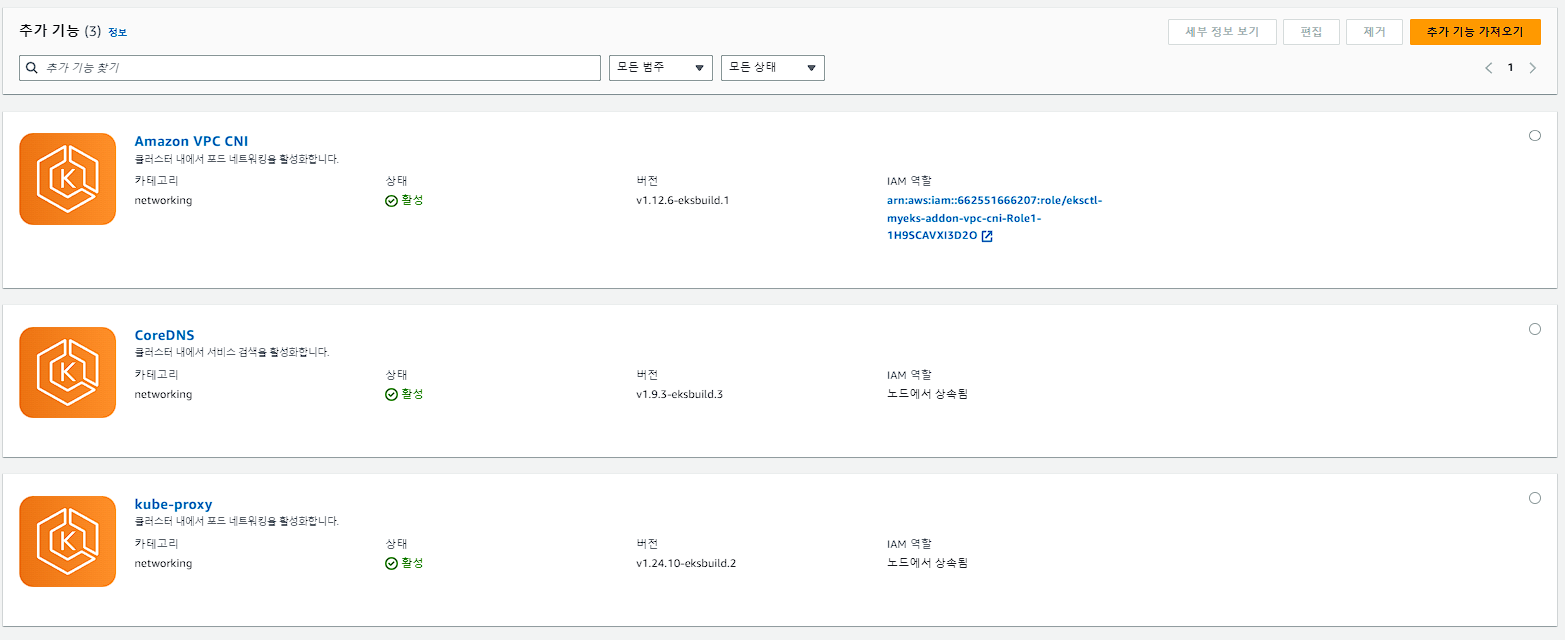
Task: Select the Amazon VPC CNI radio button
Action: (x=1535, y=136)
